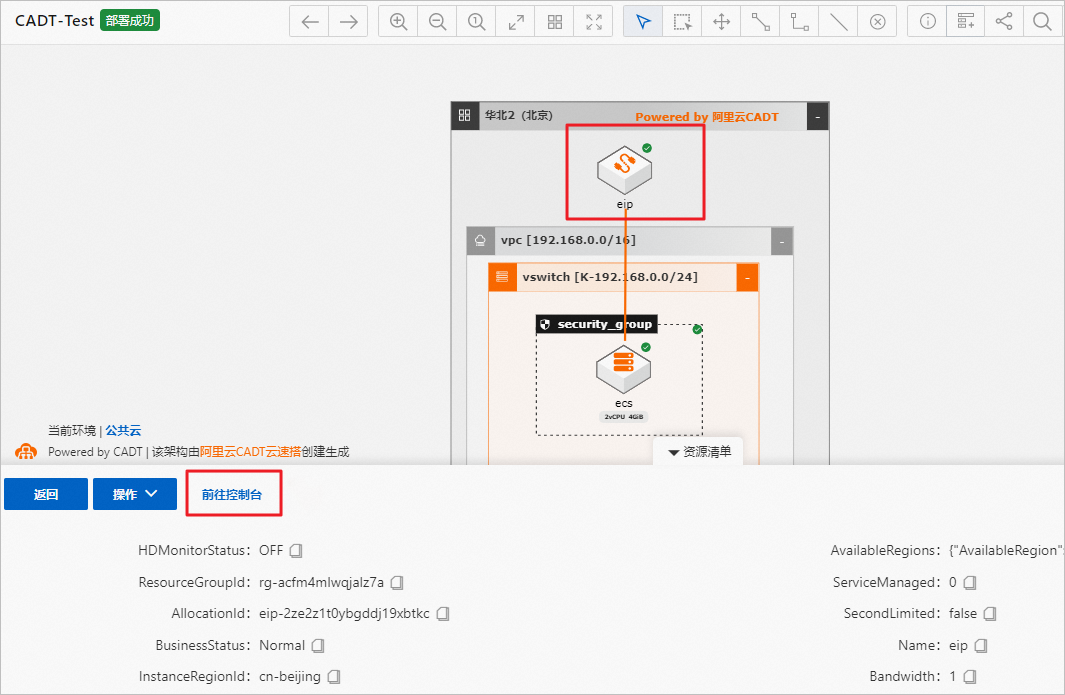Viewport: 1065px width, 695px height.
Task: Copy the Bandwidth value
Action: click(x=970, y=677)
